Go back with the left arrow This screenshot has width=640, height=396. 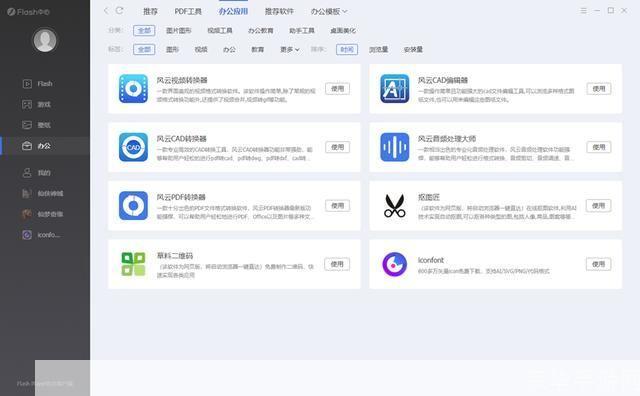(x=106, y=11)
